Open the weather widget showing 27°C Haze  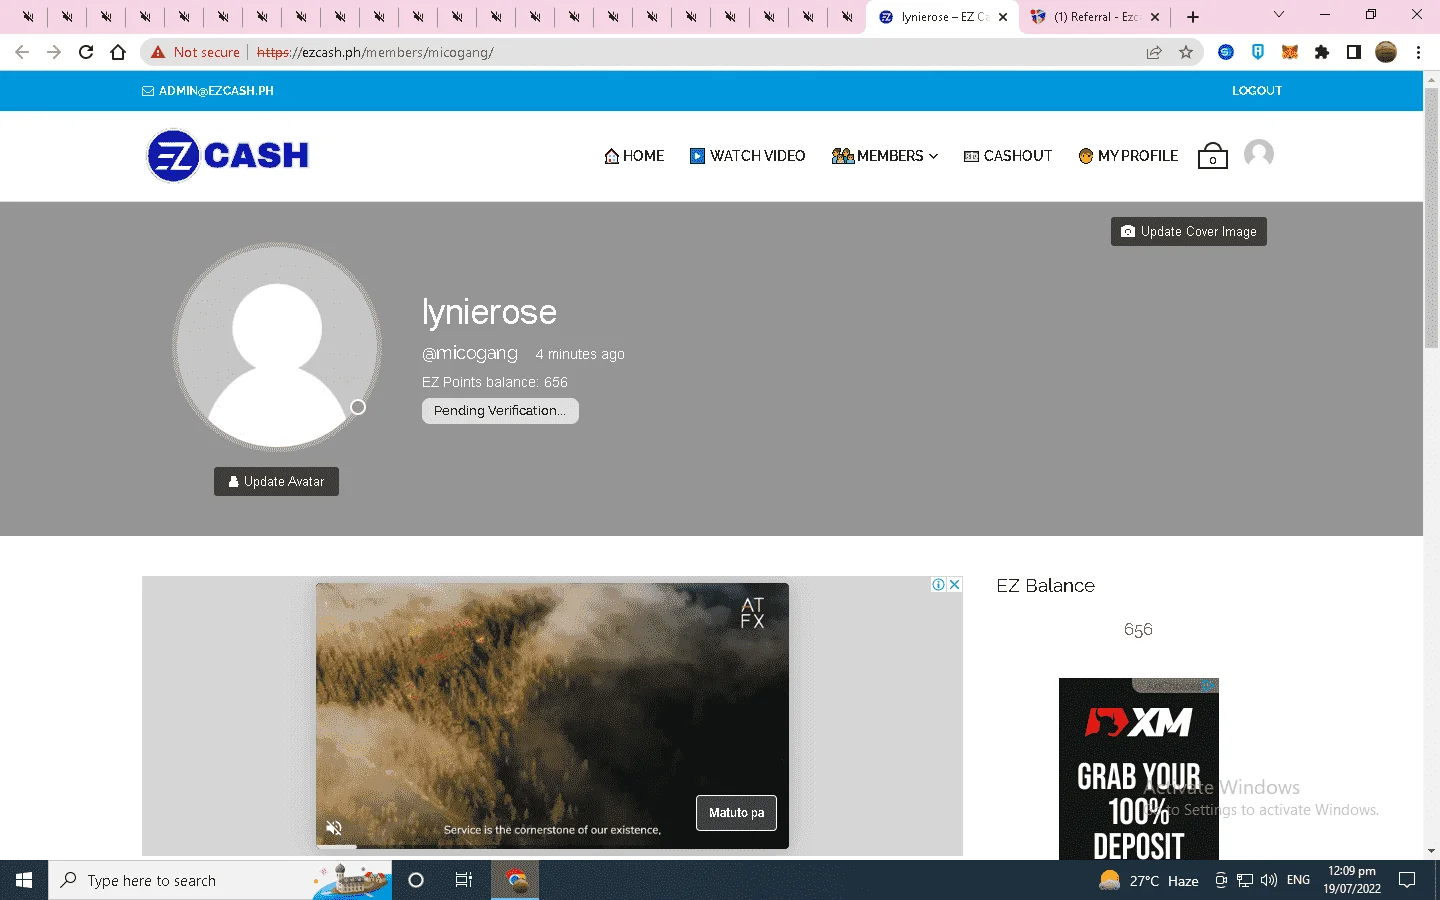tap(1149, 880)
